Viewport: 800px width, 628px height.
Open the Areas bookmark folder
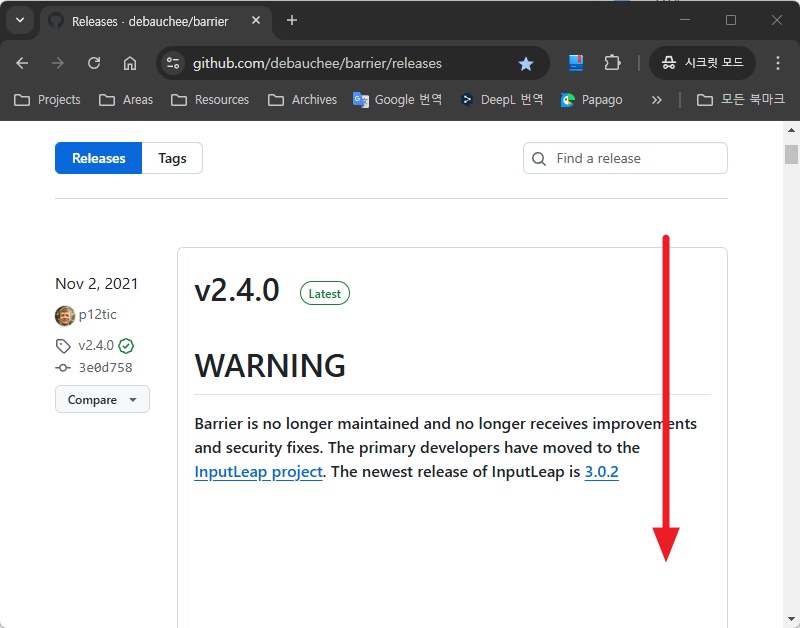click(126, 99)
